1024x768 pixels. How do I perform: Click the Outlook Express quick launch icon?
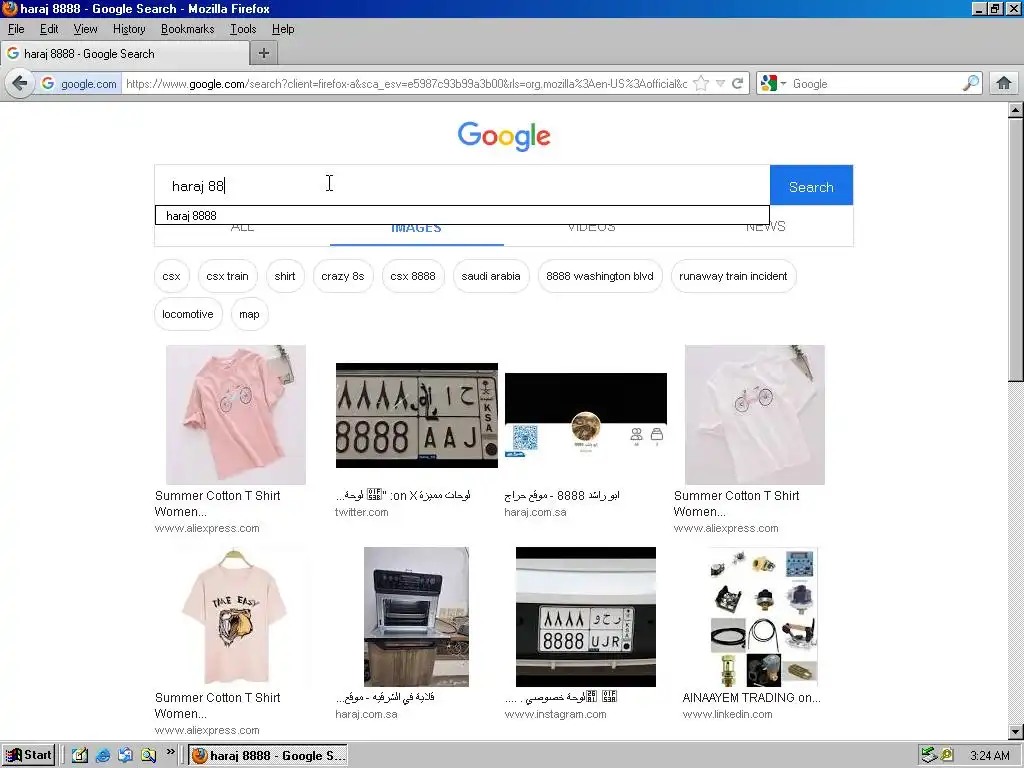click(x=125, y=756)
